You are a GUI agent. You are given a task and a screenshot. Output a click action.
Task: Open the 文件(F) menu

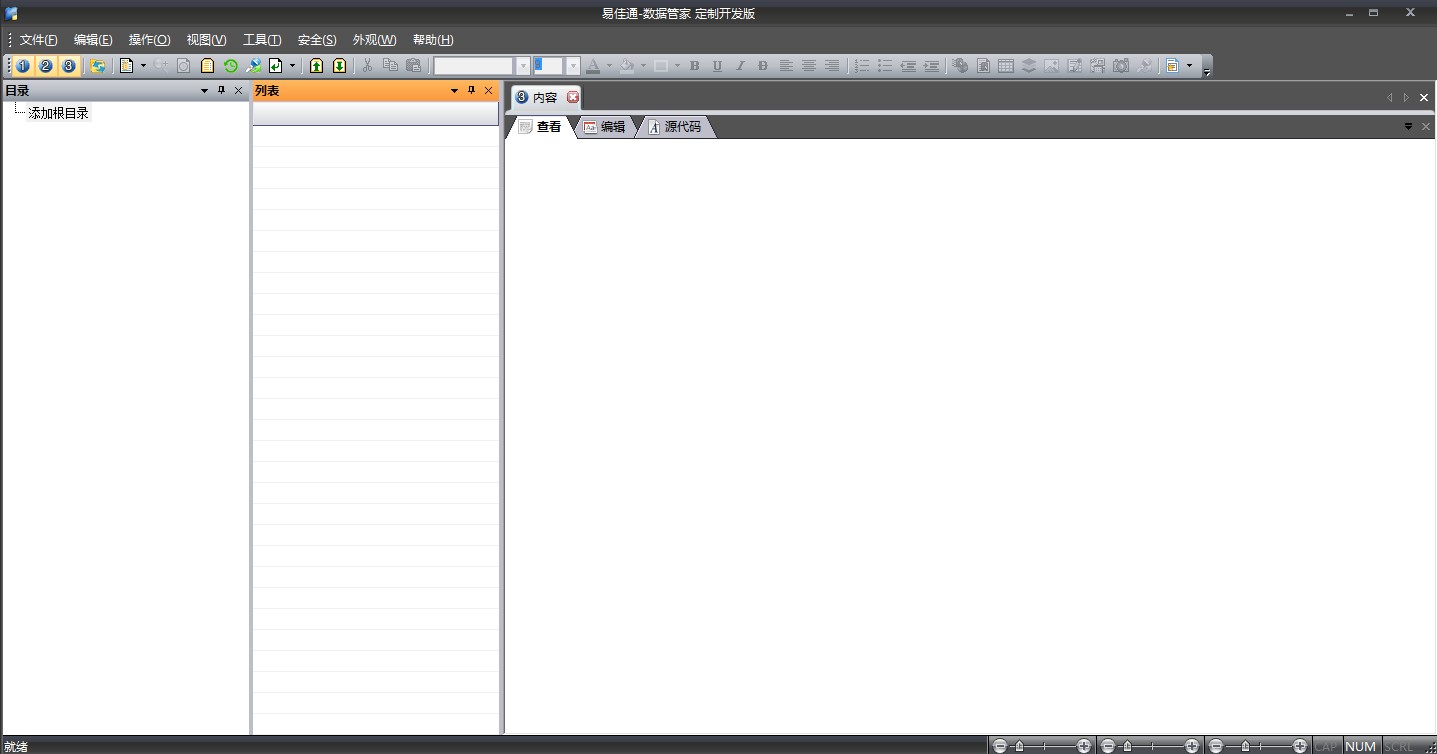[x=38, y=40]
